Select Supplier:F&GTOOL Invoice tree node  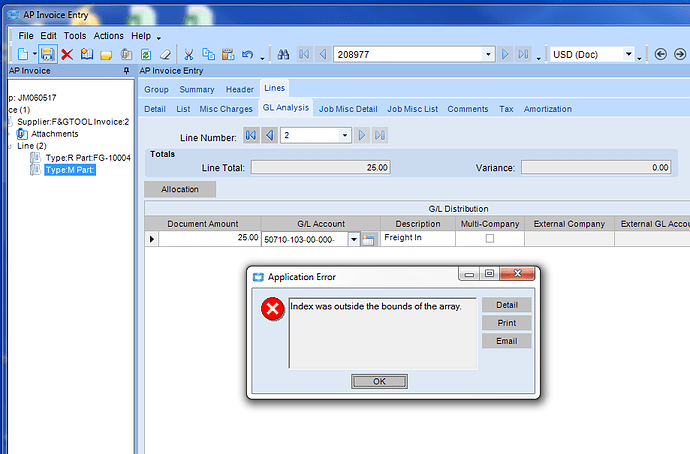pyautogui.click(x=73, y=122)
